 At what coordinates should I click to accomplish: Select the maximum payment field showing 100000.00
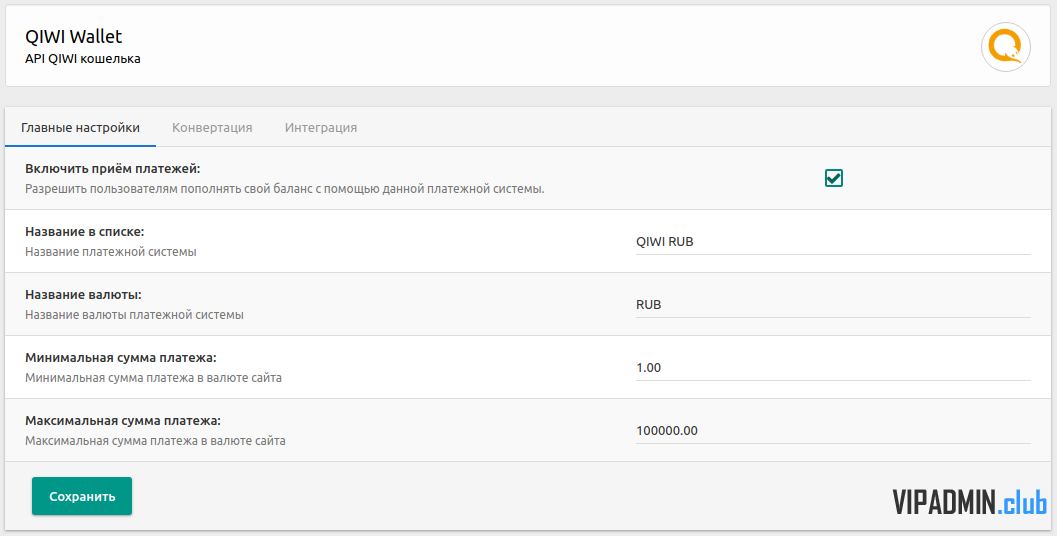coord(833,431)
